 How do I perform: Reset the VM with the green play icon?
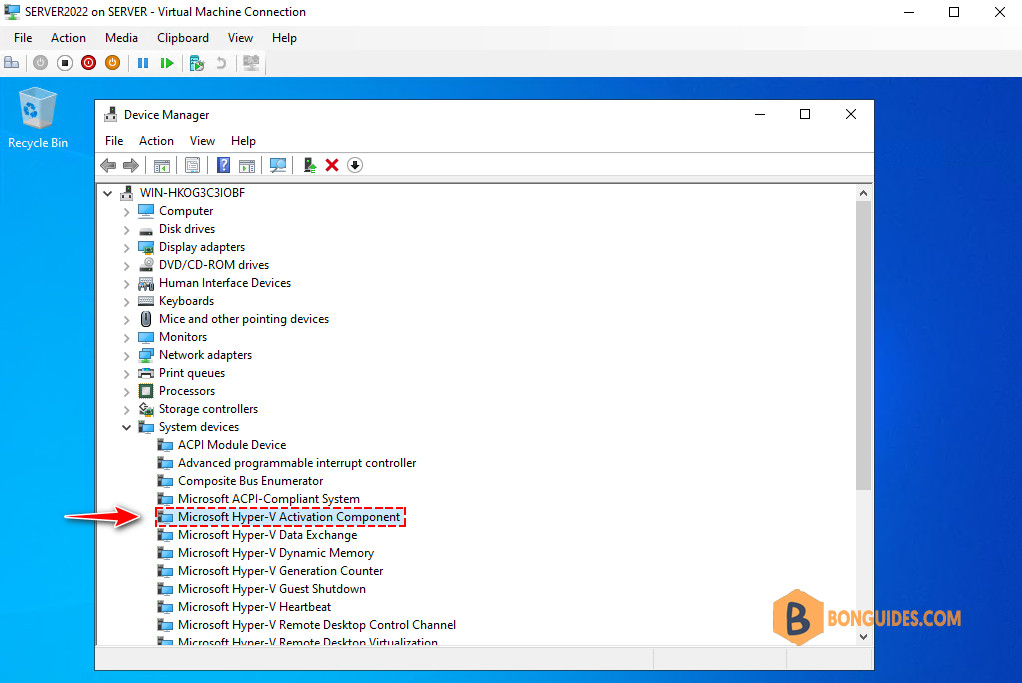point(167,63)
